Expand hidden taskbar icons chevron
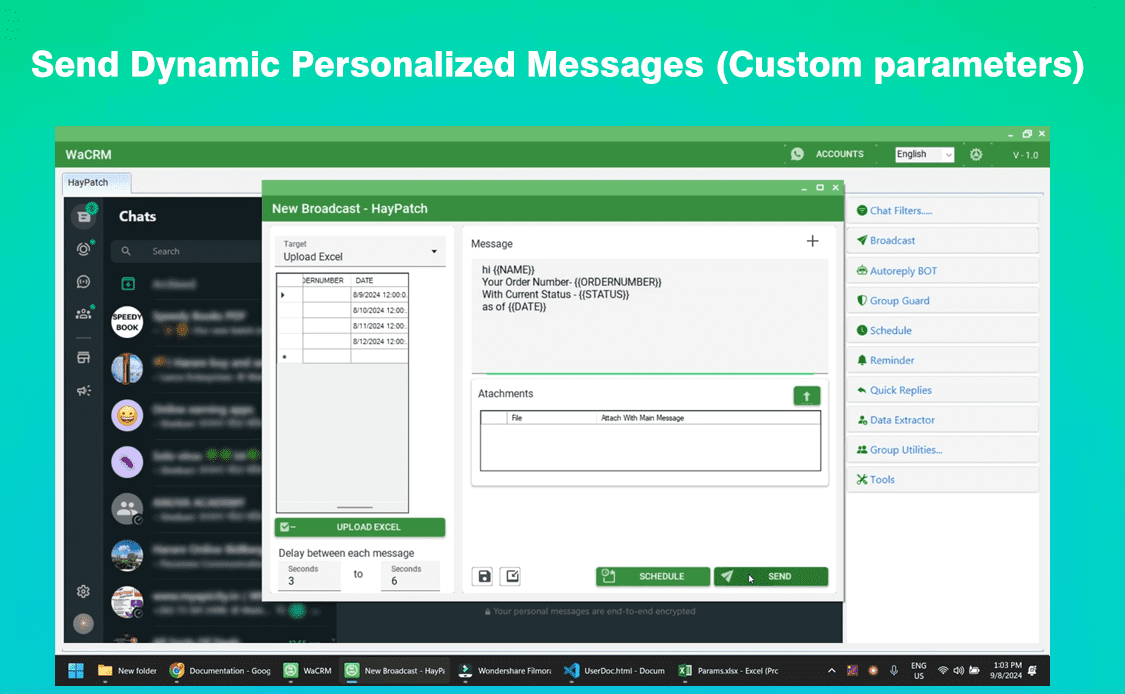The width and height of the screenshot is (1125, 694). pyautogui.click(x=831, y=671)
